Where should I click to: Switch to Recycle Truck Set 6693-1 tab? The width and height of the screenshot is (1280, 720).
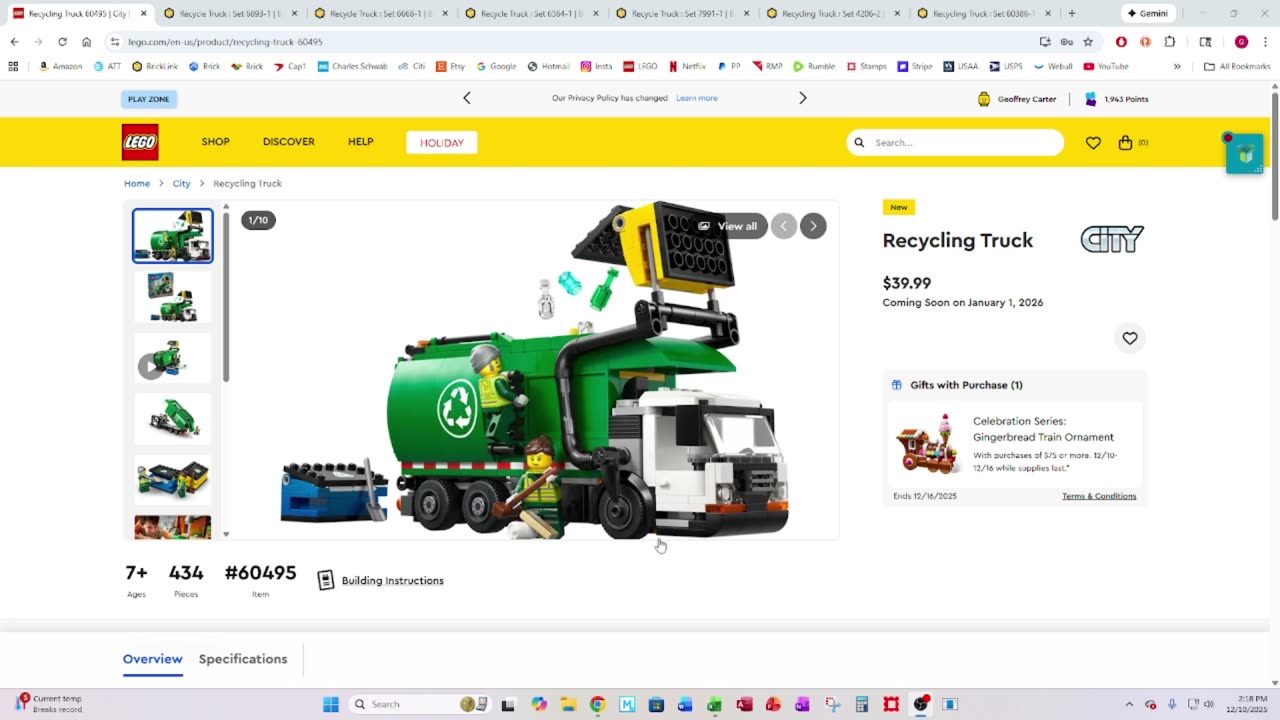click(x=230, y=13)
